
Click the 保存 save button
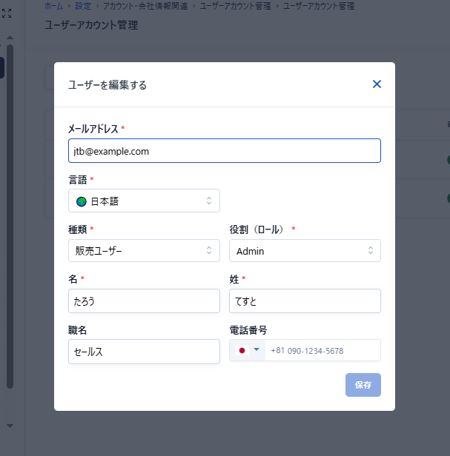point(363,385)
